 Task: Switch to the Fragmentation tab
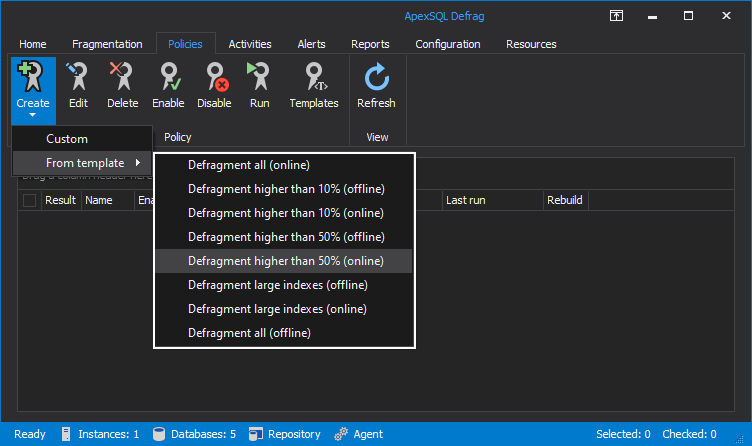pyautogui.click(x=107, y=44)
